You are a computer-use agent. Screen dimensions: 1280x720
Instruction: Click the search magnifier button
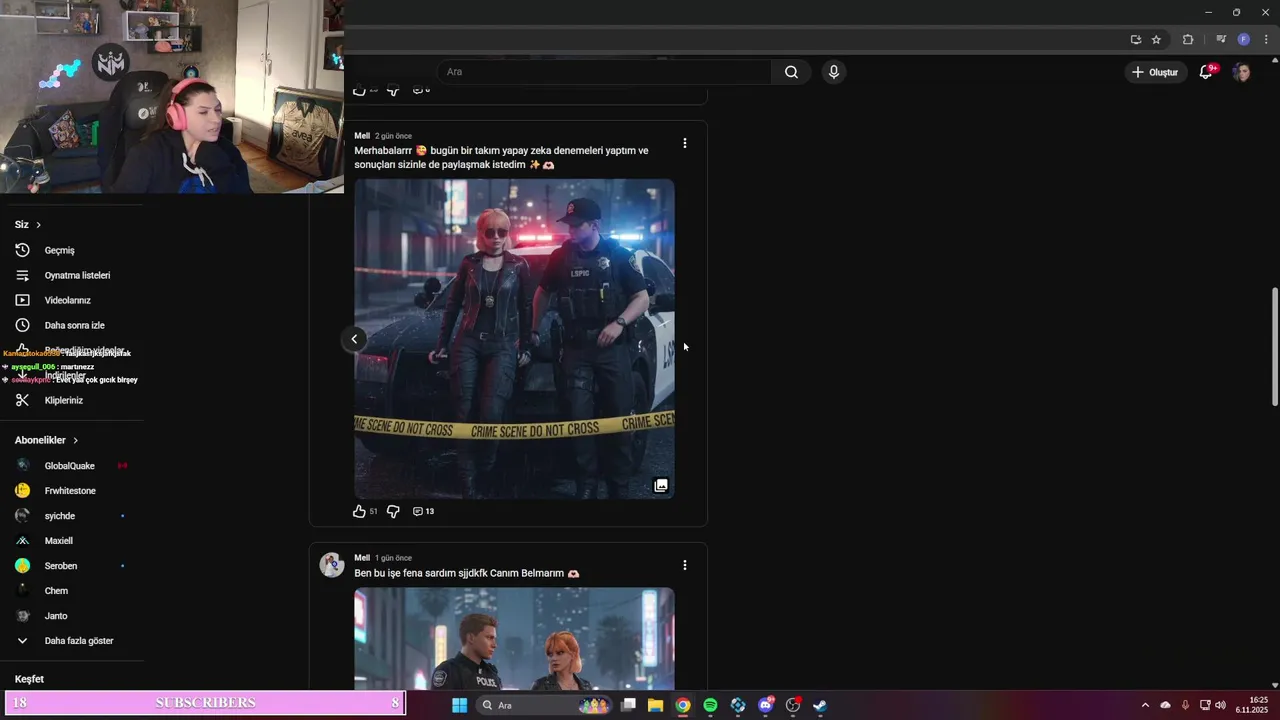[791, 72]
